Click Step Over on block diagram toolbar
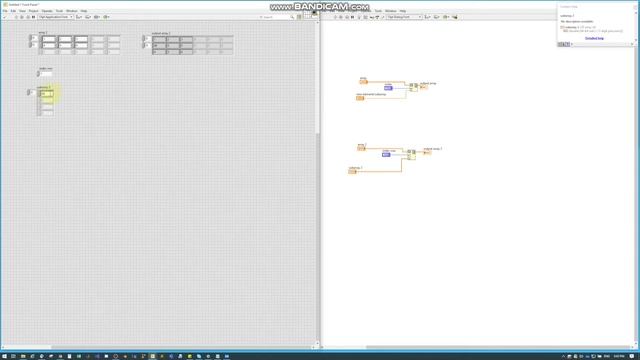The height and width of the screenshot is (360, 640). coord(377,17)
